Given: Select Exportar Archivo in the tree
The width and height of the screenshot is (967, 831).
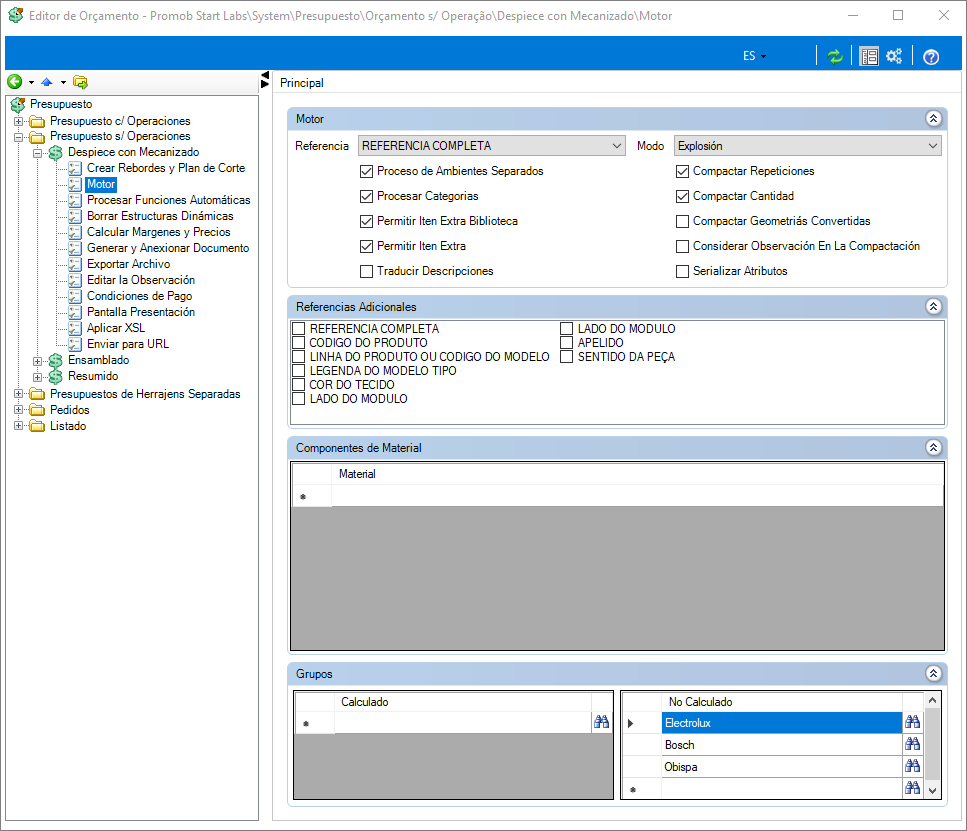Looking at the screenshot, I should (128, 264).
